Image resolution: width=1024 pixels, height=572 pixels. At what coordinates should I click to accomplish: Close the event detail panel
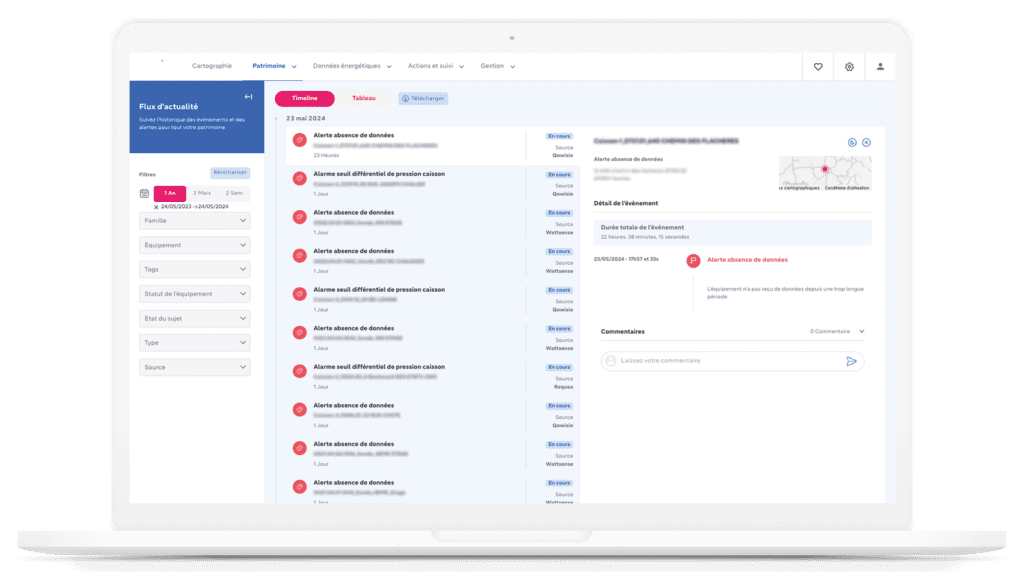coord(866,142)
